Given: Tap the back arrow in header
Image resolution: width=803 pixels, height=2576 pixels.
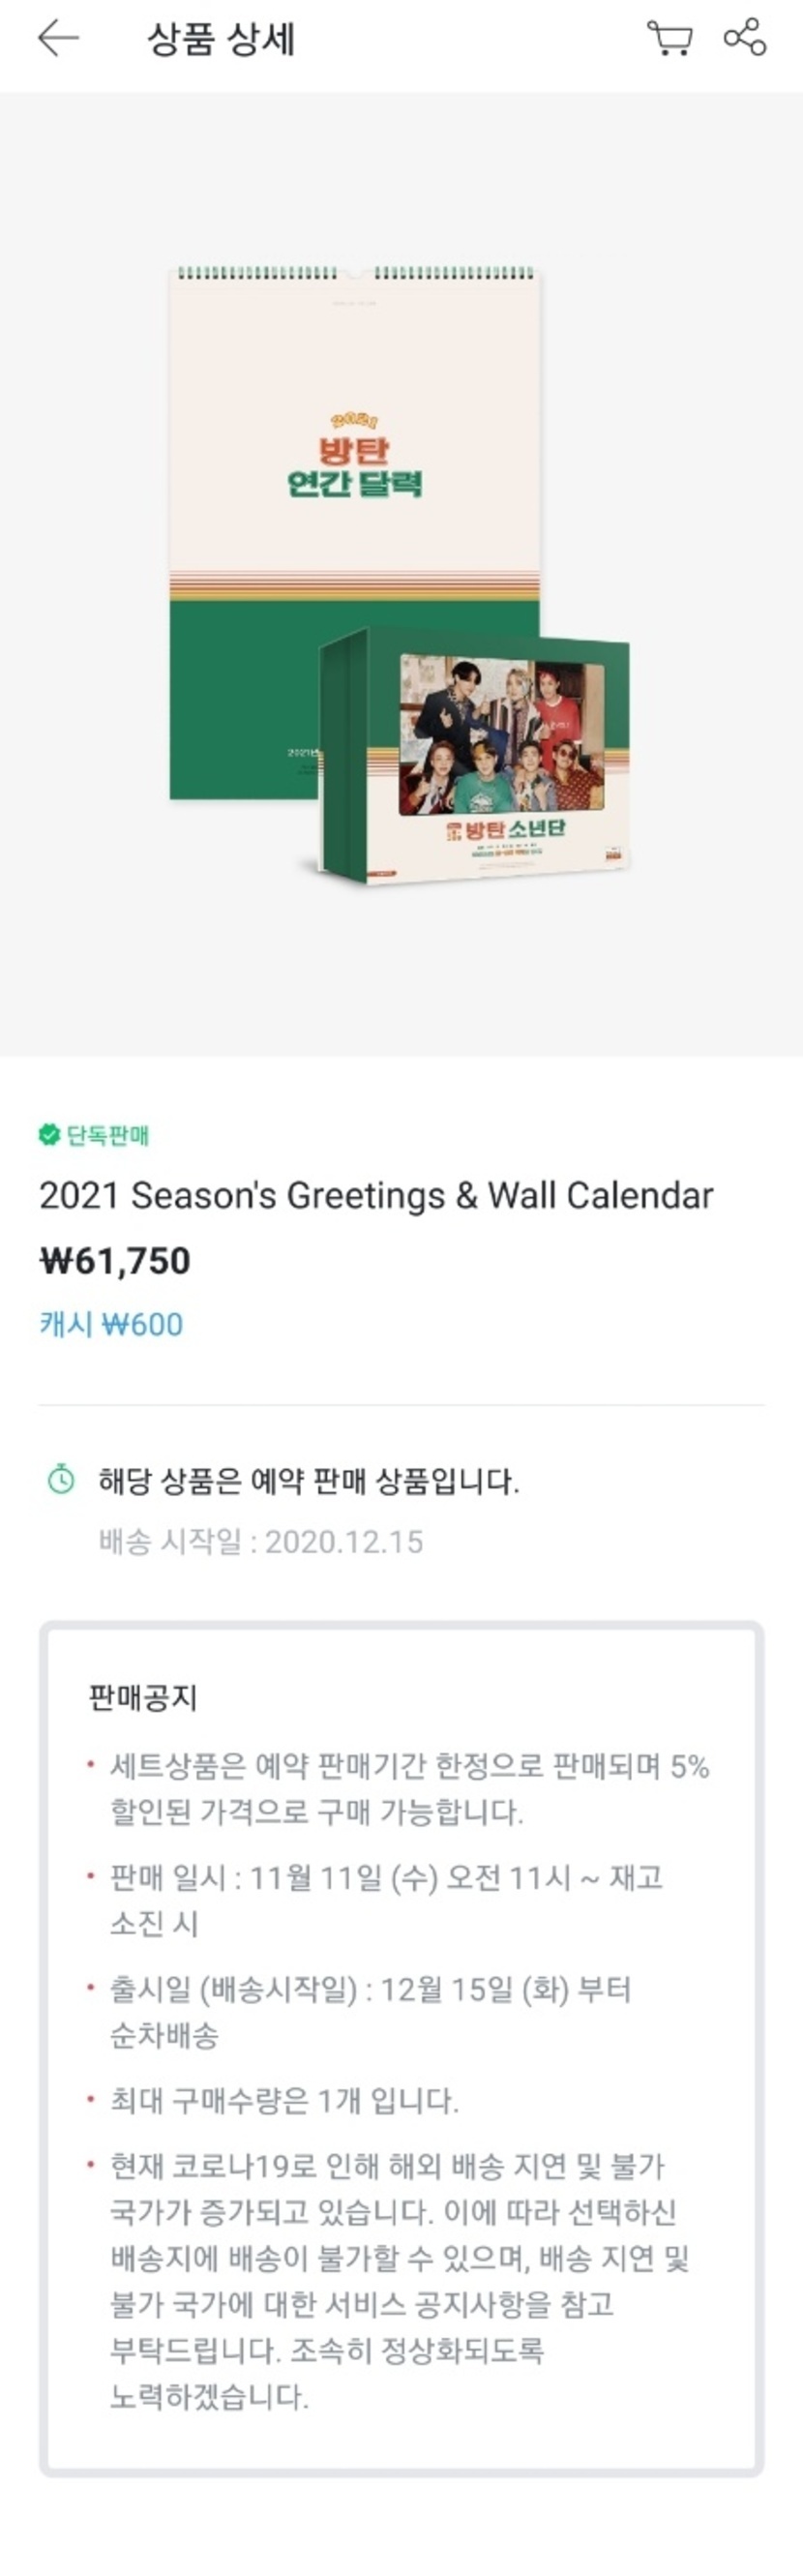Looking at the screenshot, I should (x=58, y=38).
